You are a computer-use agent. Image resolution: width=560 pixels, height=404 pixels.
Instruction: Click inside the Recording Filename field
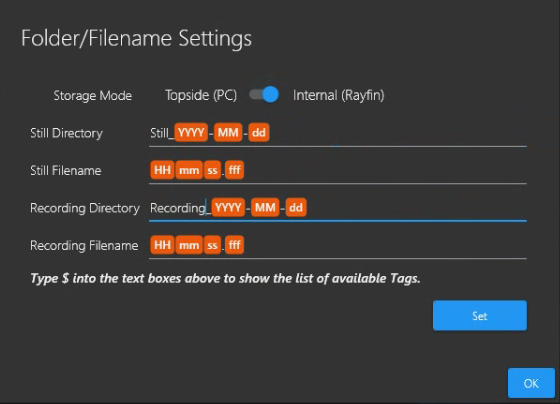click(x=338, y=246)
